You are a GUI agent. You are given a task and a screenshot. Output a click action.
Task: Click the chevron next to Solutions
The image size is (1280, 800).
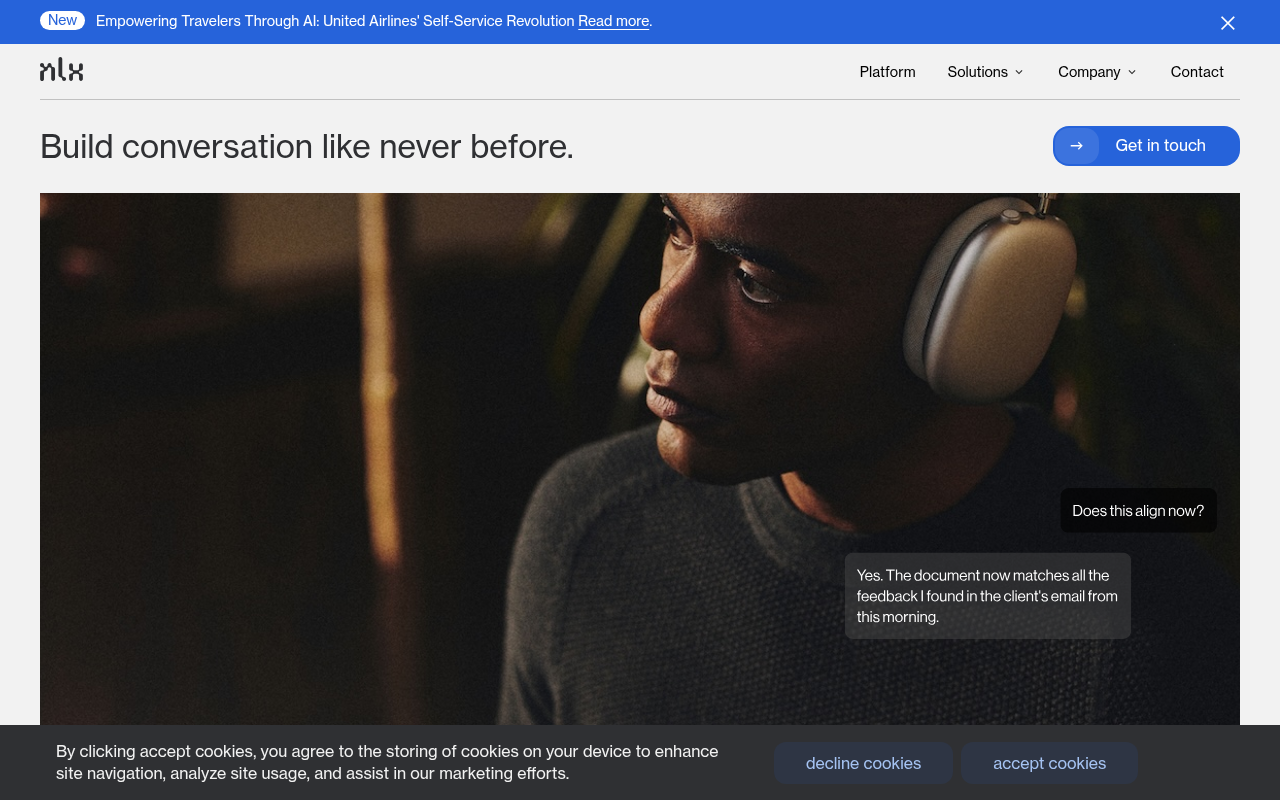(1019, 71)
